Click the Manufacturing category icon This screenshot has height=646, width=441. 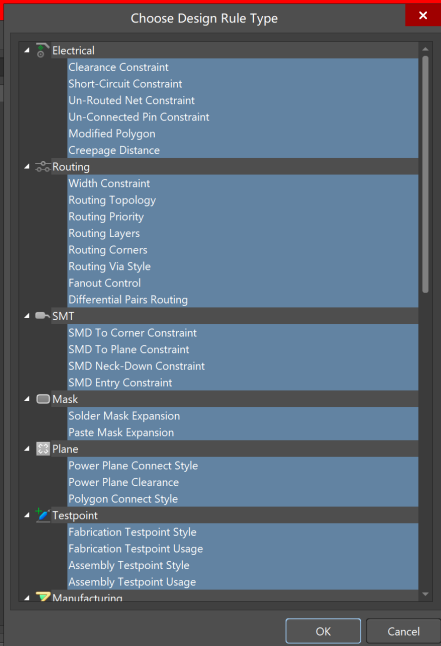(43, 596)
